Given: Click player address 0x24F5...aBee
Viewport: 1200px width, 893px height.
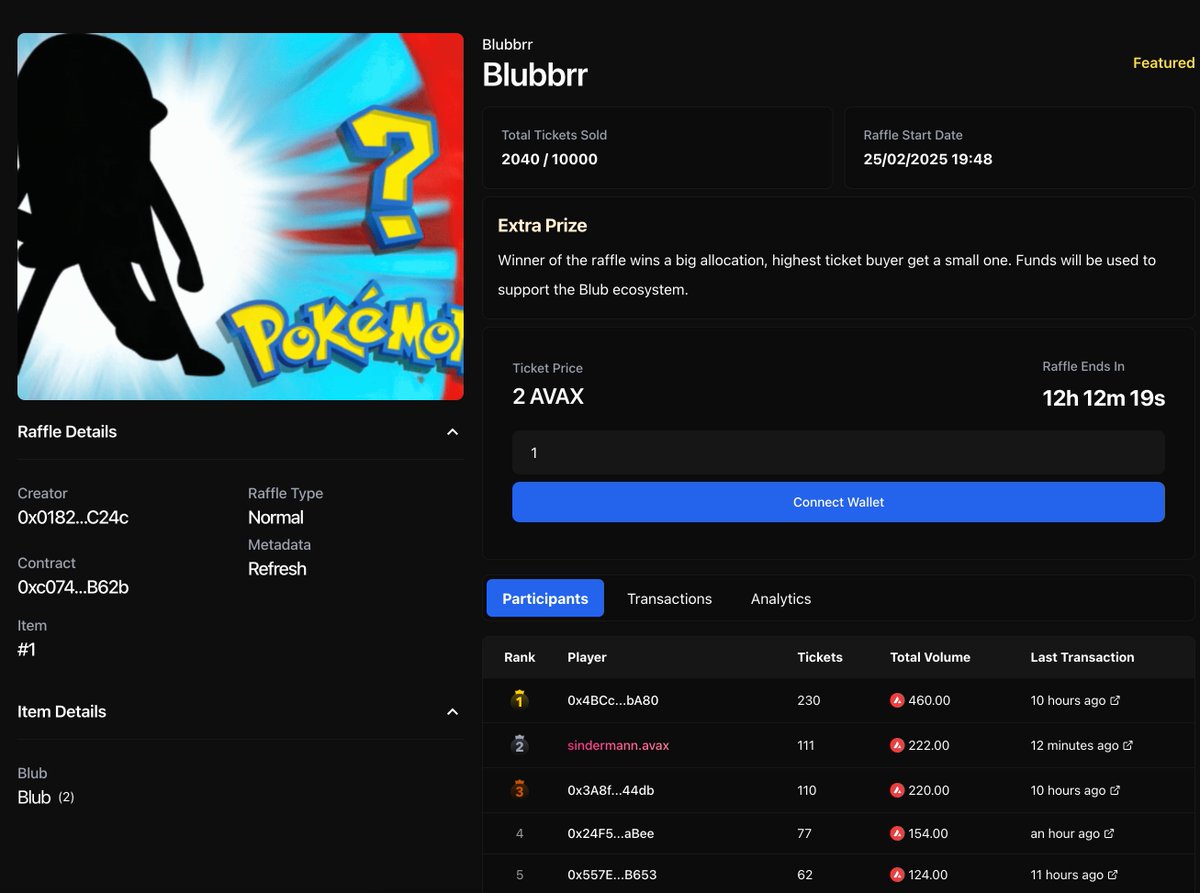Looking at the screenshot, I should tap(611, 833).
